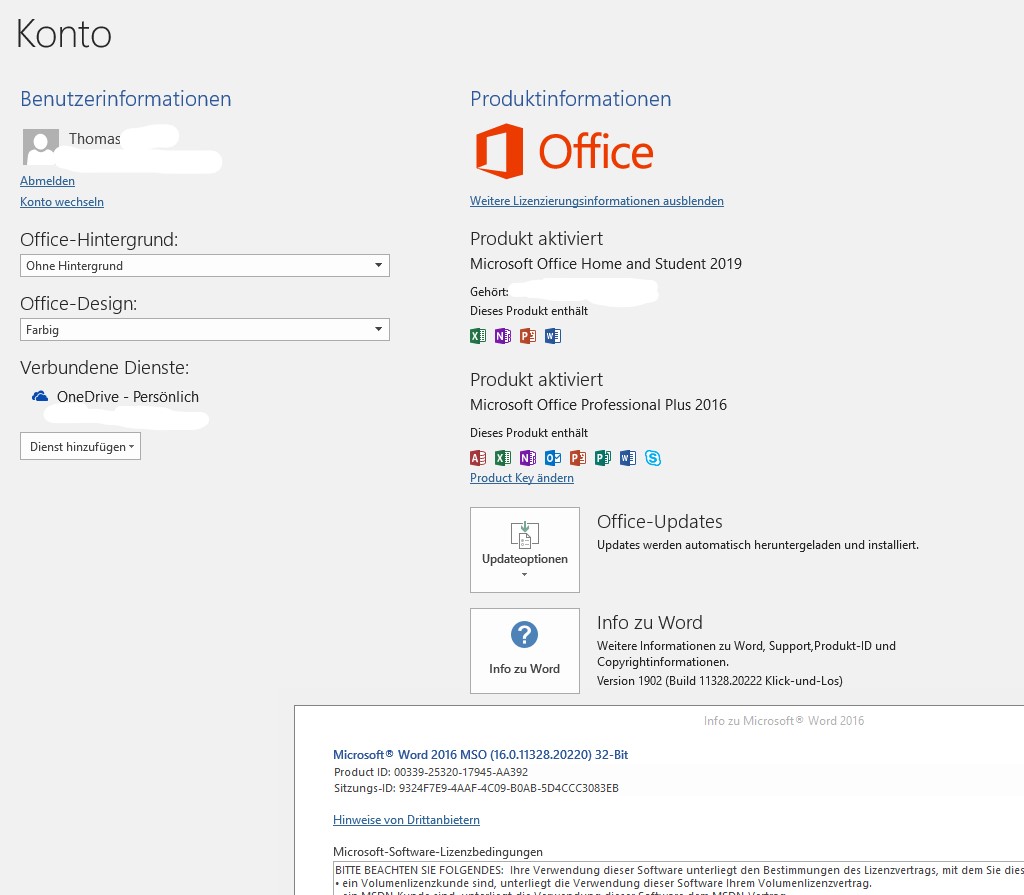The image size is (1024, 895).
Task: Click the Publisher icon under Professional Plus 2016
Action: (603, 458)
